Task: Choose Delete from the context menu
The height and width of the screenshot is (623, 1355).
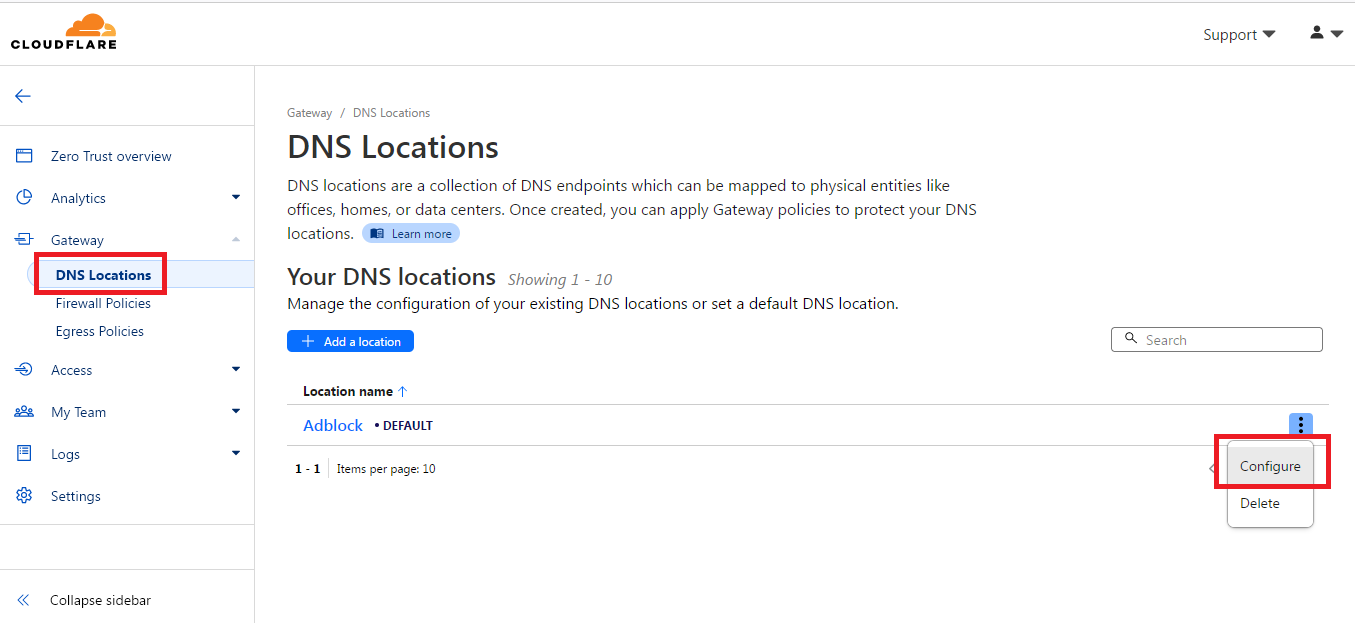Action: point(1260,503)
